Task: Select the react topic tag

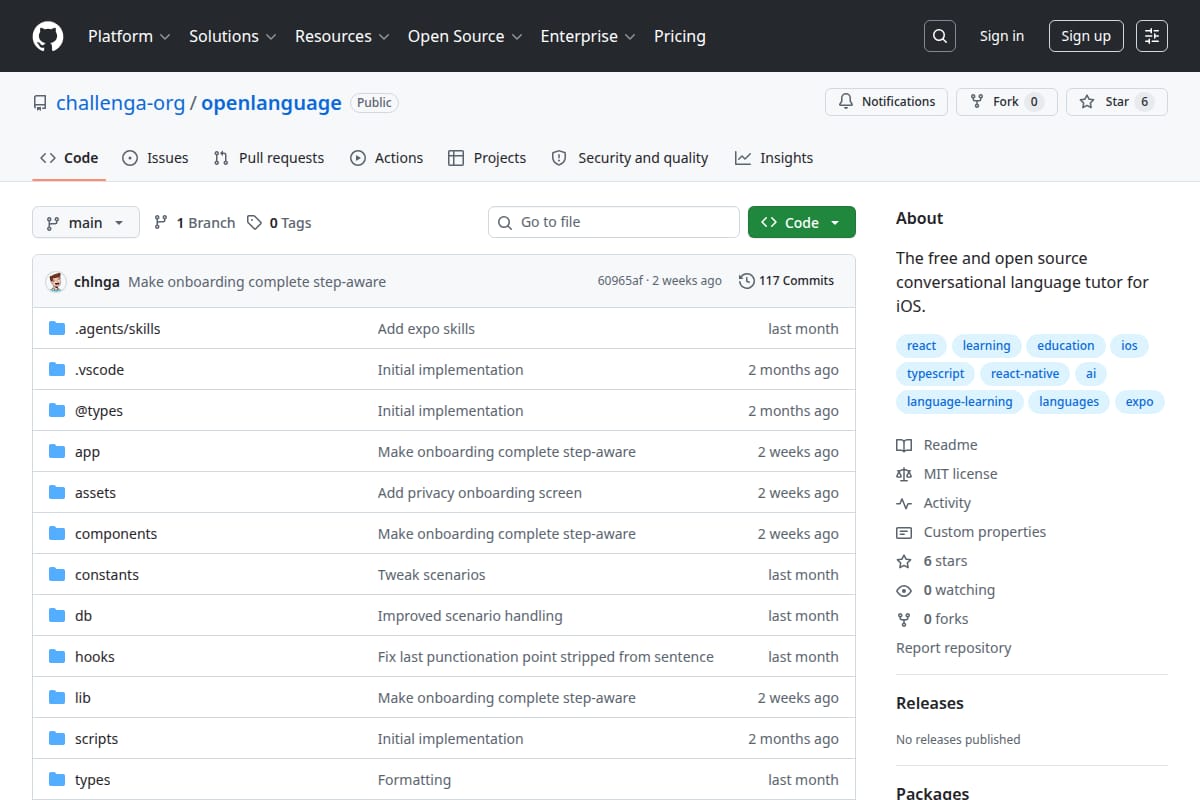Action: point(921,346)
